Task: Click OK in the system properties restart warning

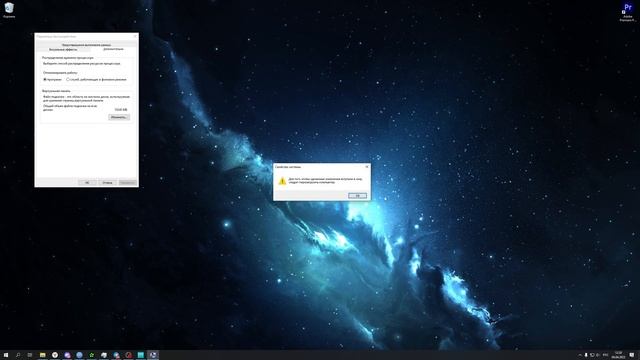Action: tap(357, 196)
